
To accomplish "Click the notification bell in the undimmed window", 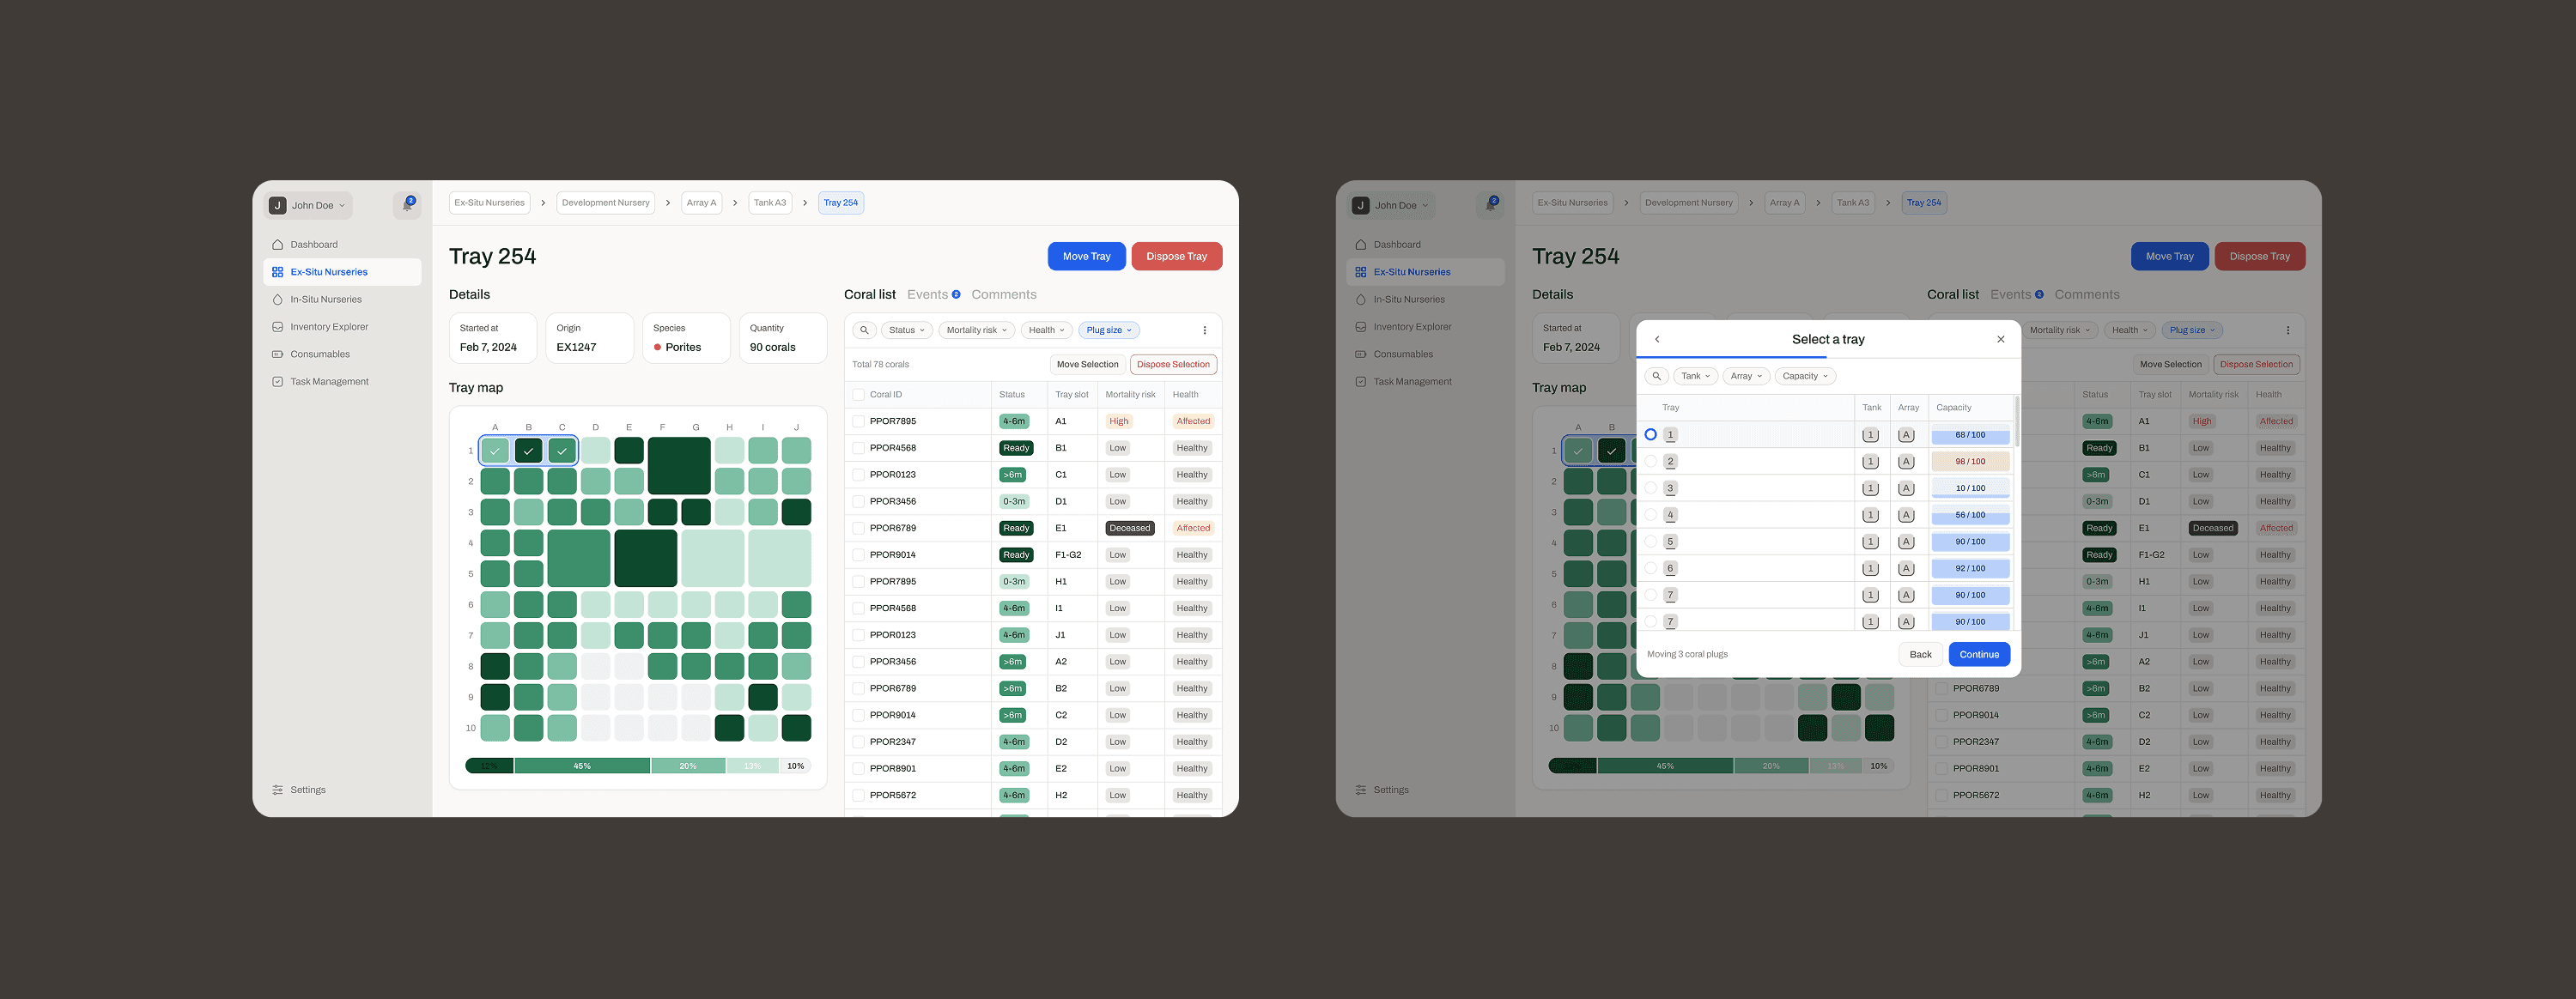I will [x=407, y=205].
